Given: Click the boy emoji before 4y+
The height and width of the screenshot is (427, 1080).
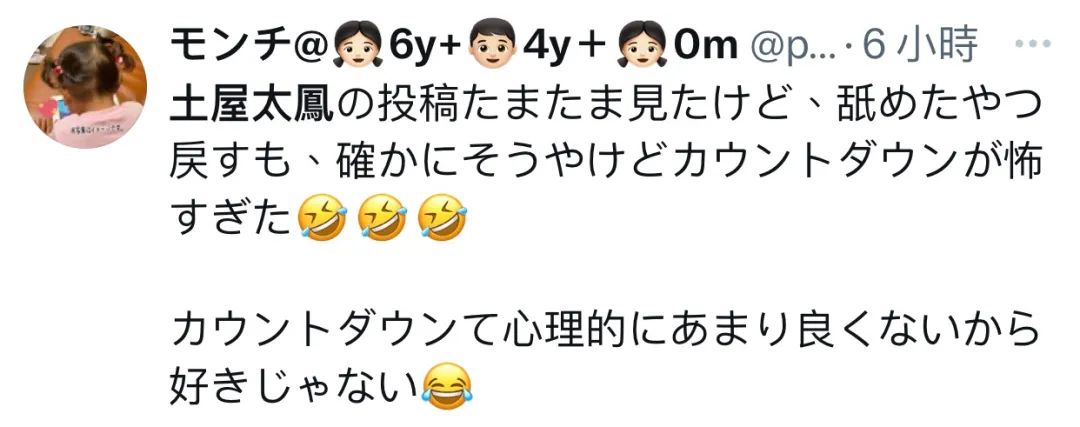Looking at the screenshot, I should pyautogui.click(x=492, y=45).
